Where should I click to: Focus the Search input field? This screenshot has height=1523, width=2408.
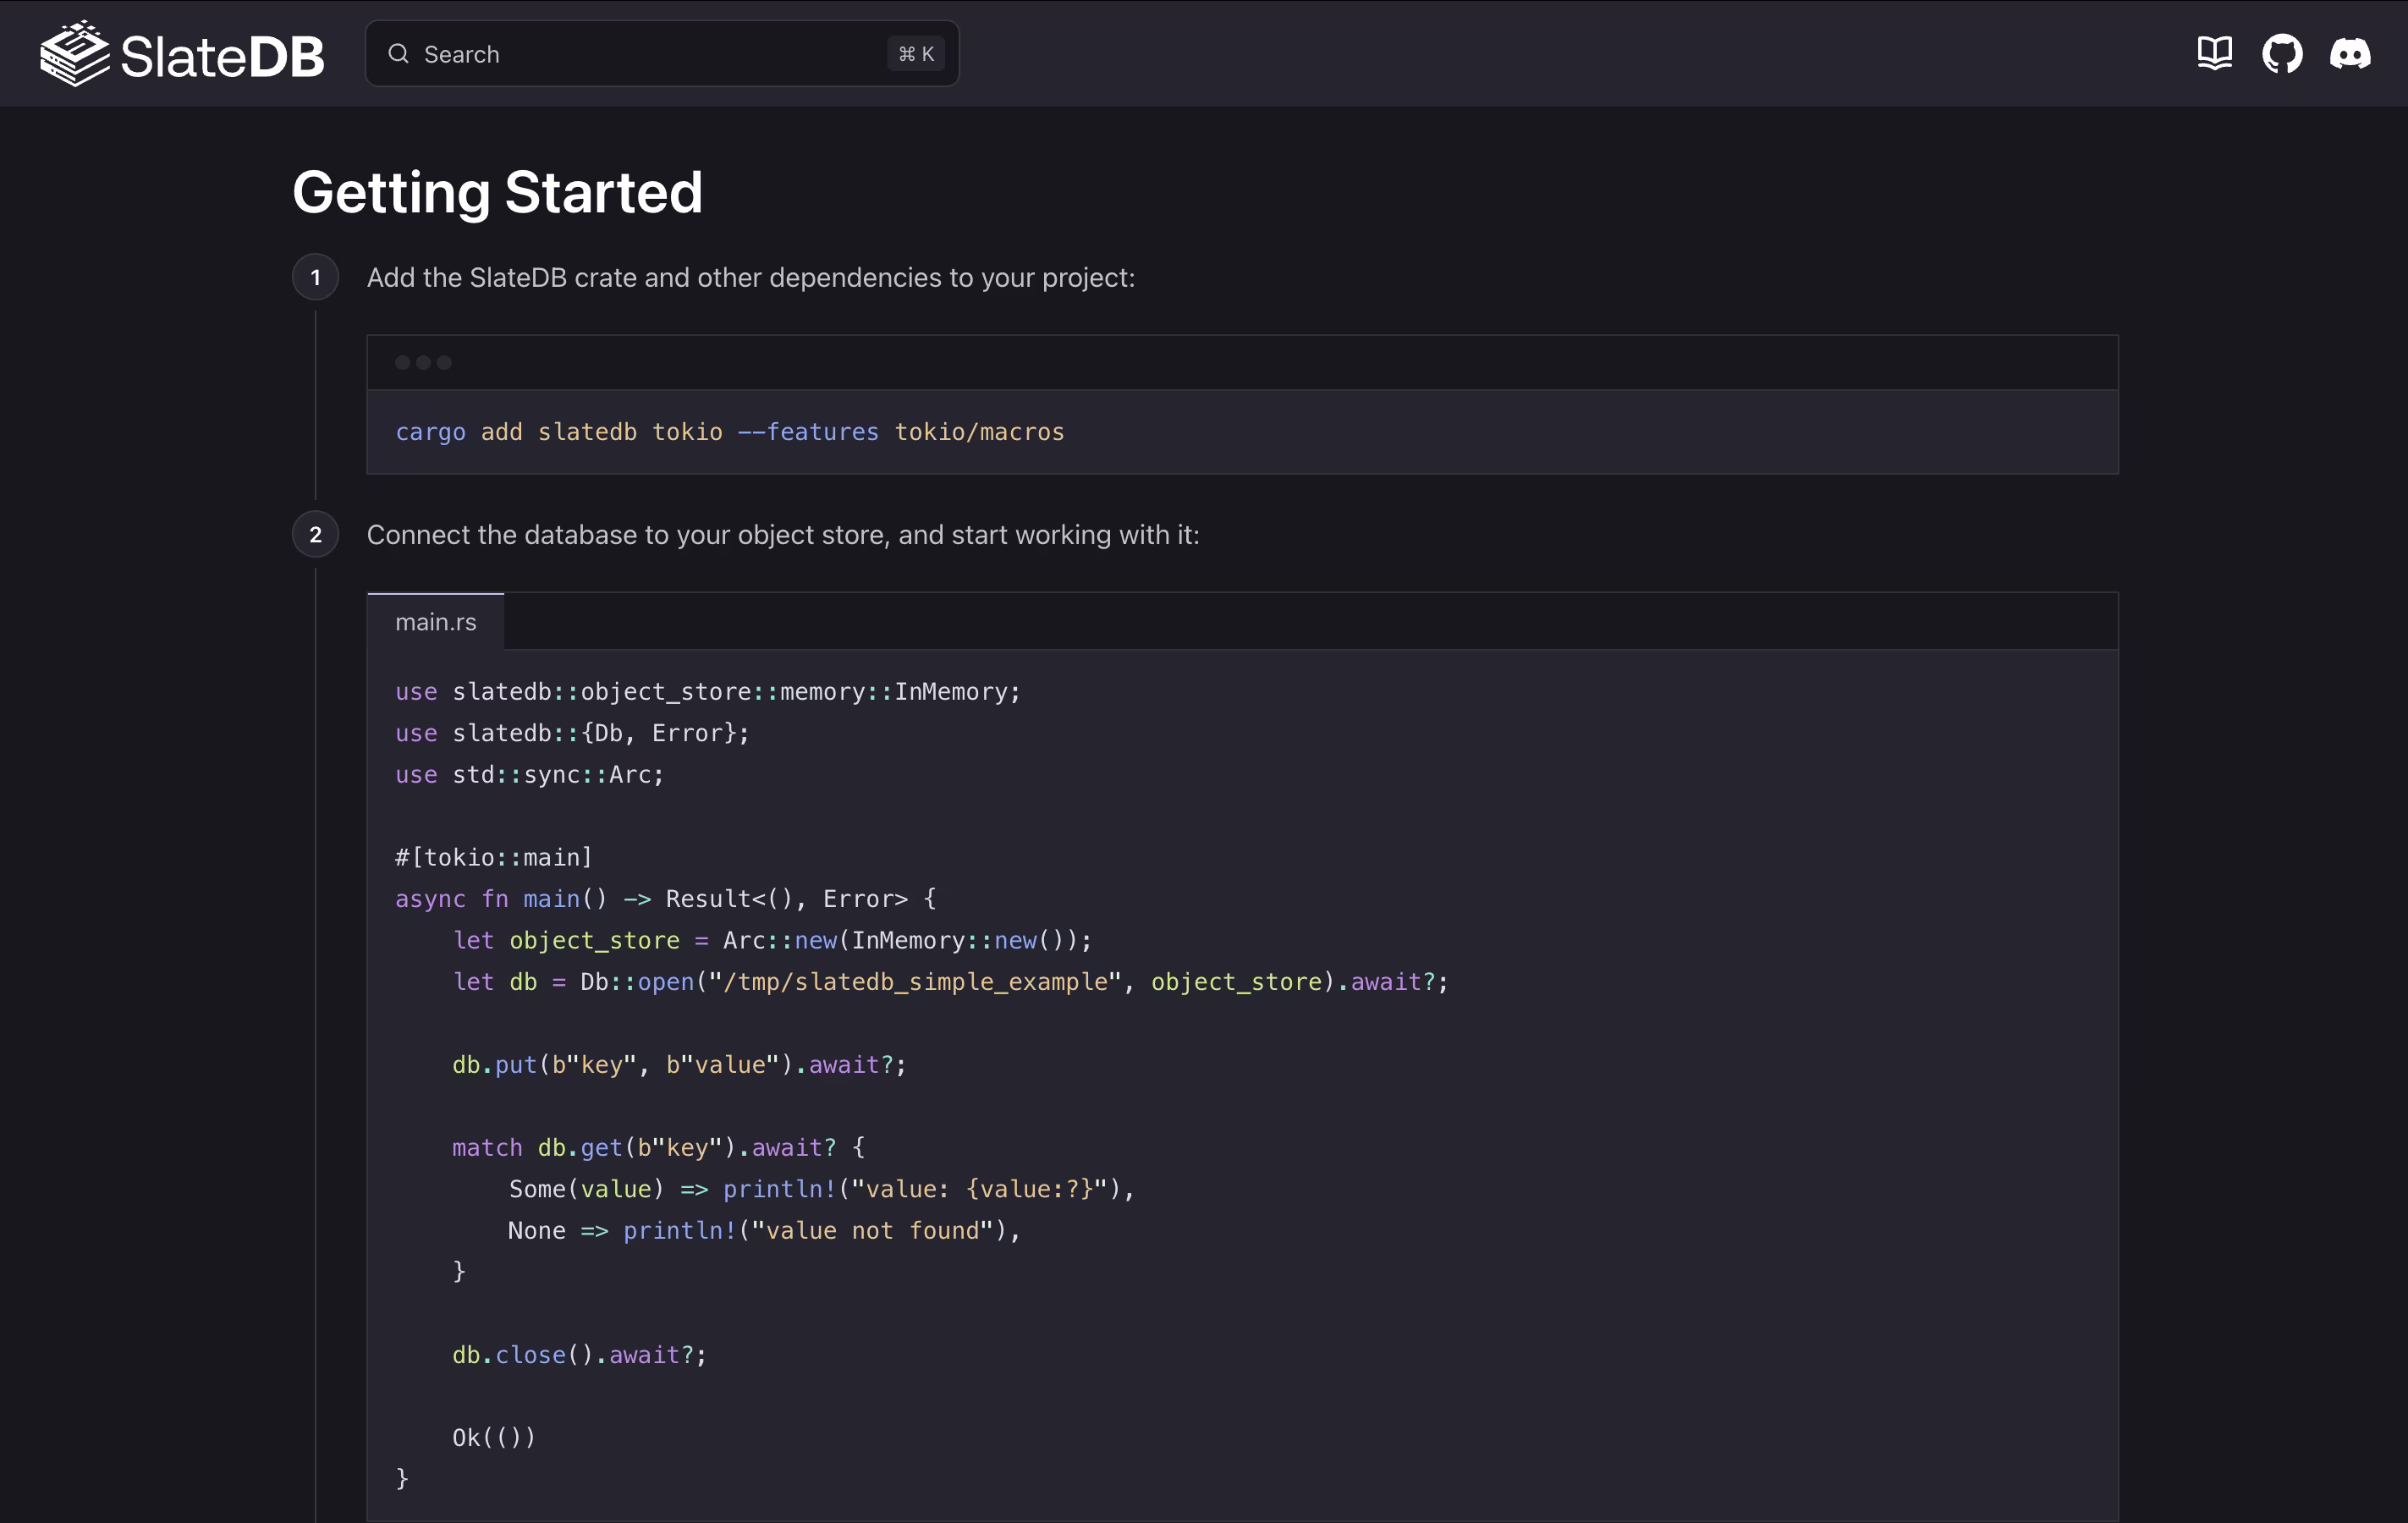(640, 54)
